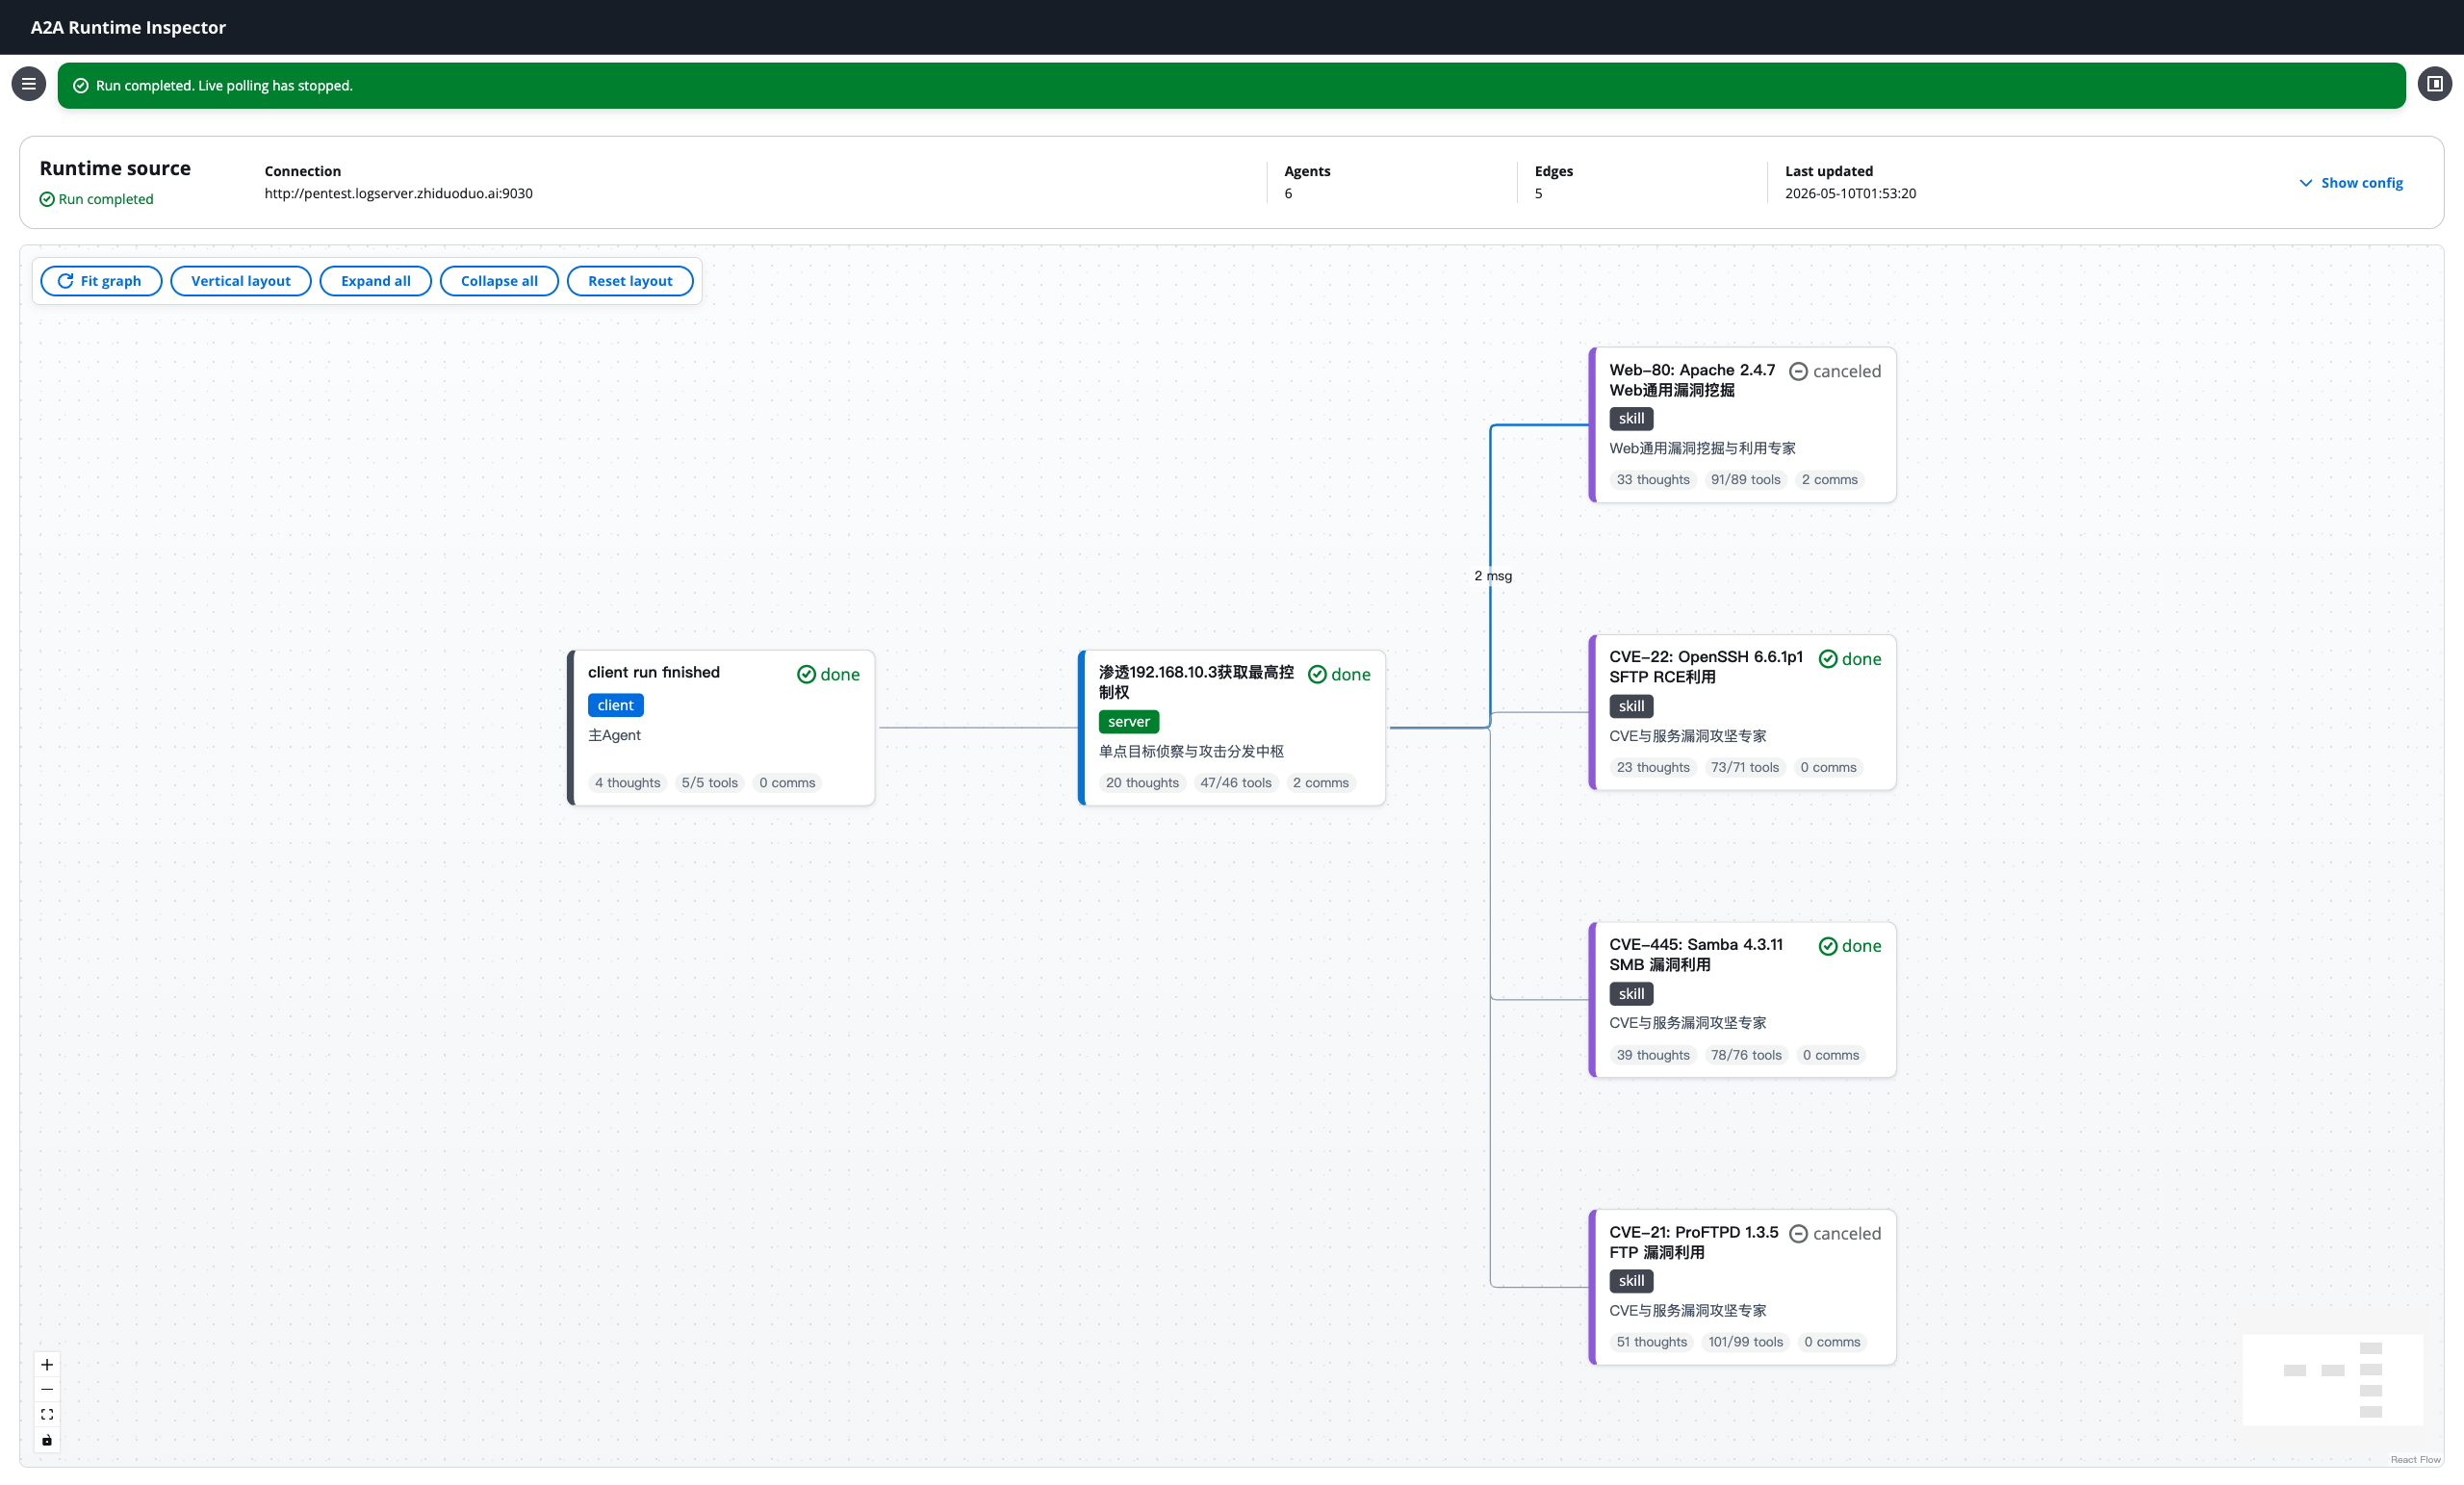Click the Collapse all button
The width and height of the screenshot is (2464, 1485).
click(499, 281)
